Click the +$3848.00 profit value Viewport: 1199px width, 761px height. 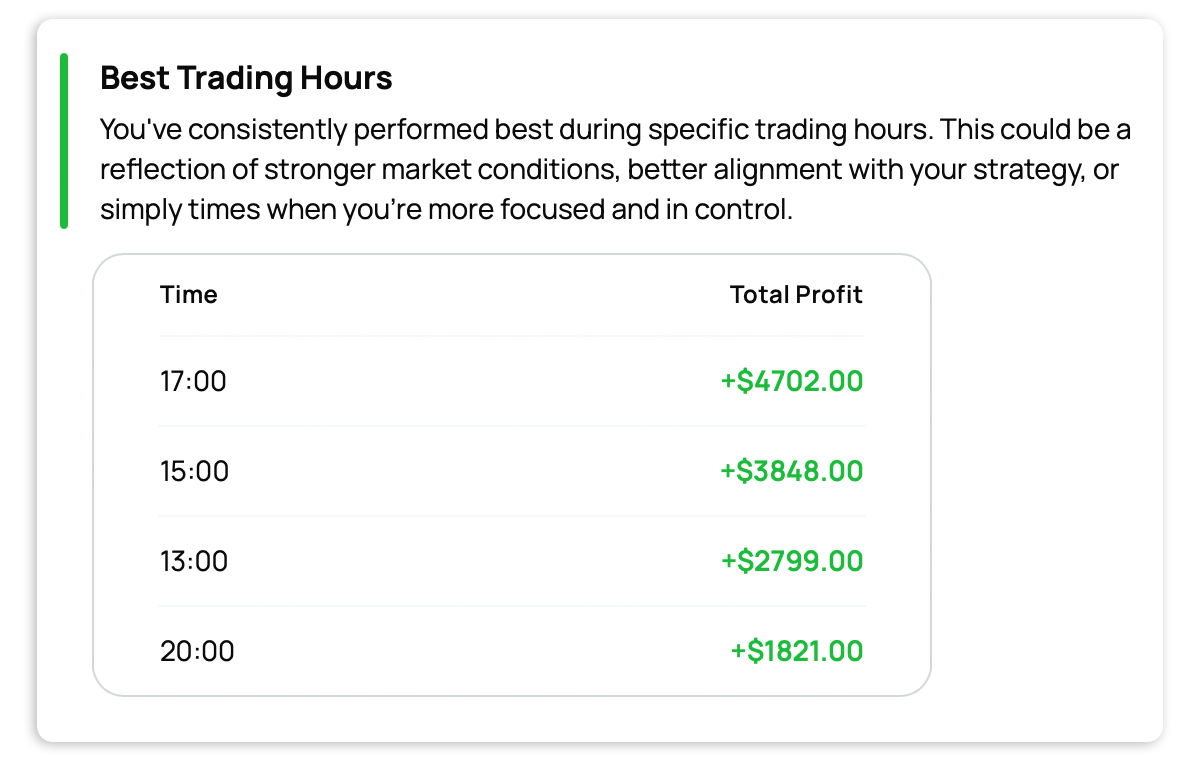[x=791, y=471]
